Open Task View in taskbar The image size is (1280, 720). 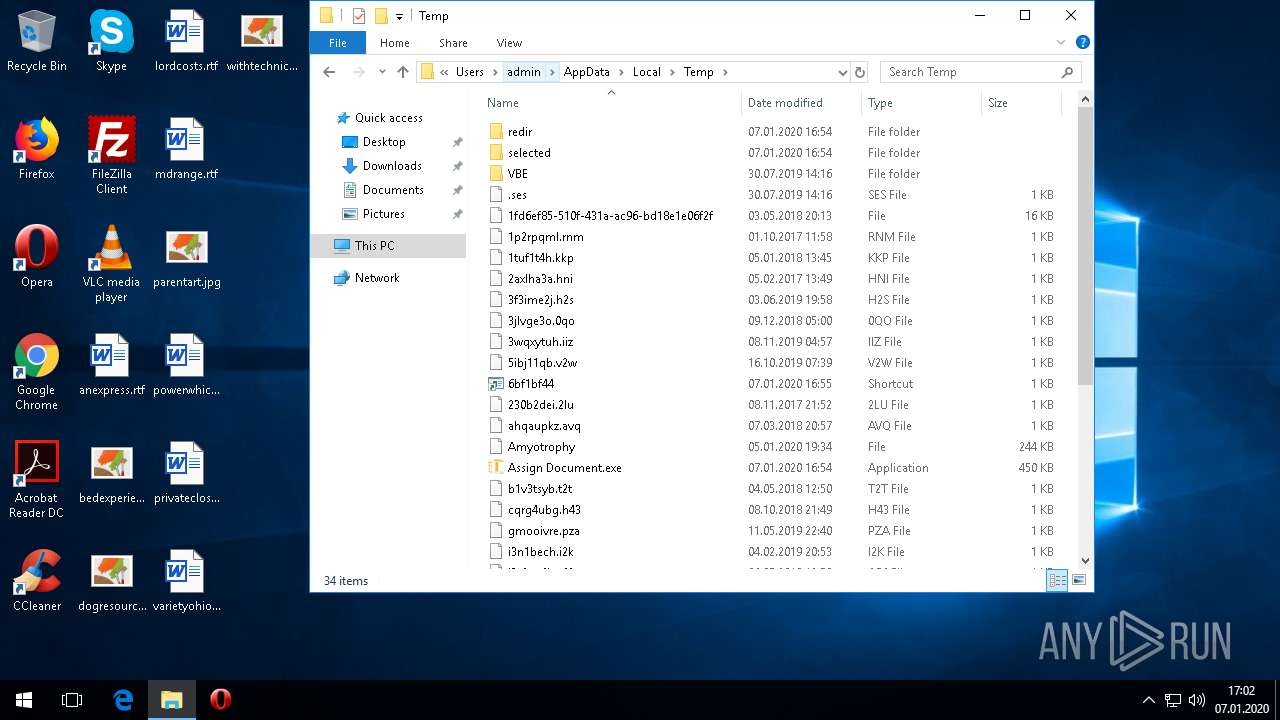pos(72,700)
